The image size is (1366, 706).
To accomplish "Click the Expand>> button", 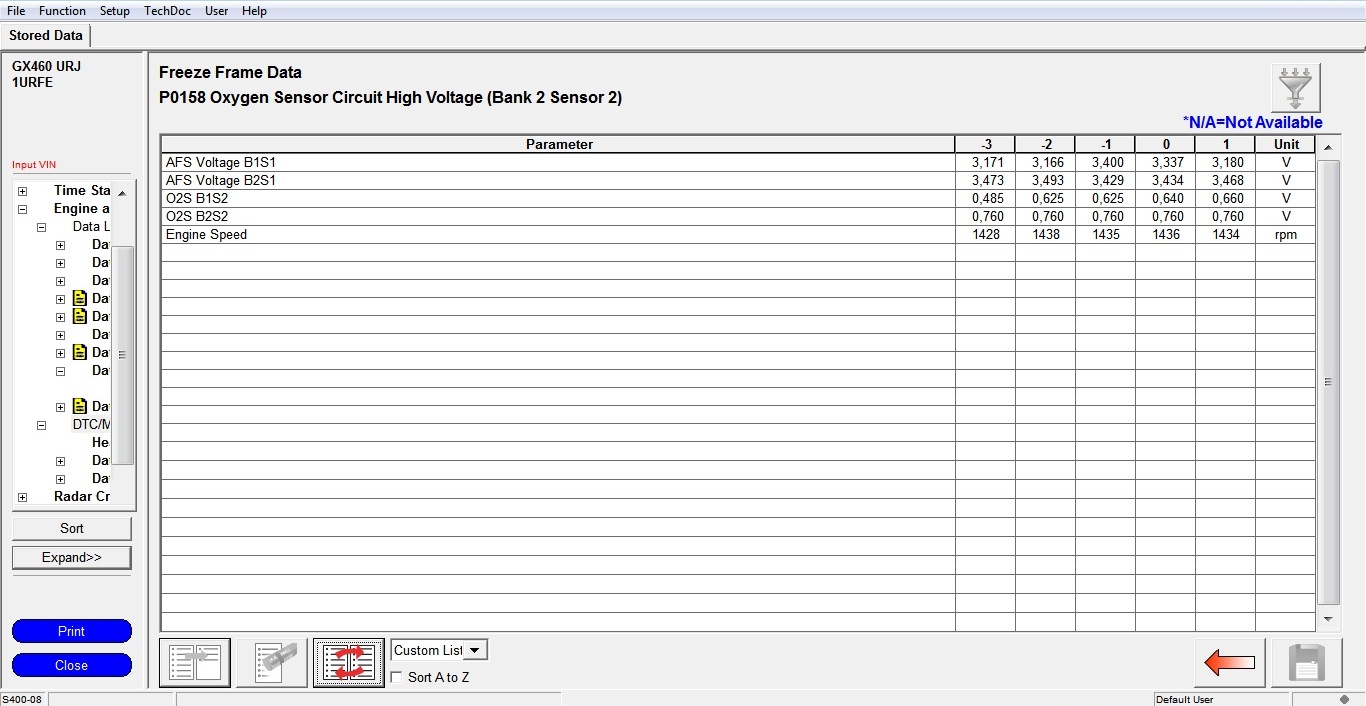I will [x=72, y=557].
